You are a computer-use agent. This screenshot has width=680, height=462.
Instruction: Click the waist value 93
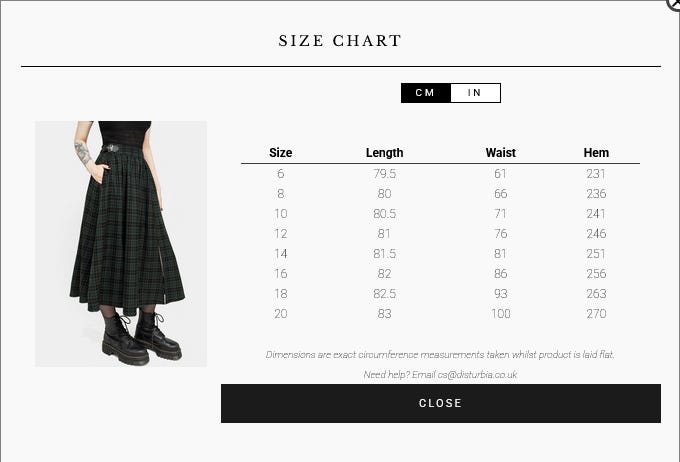[x=500, y=294]
